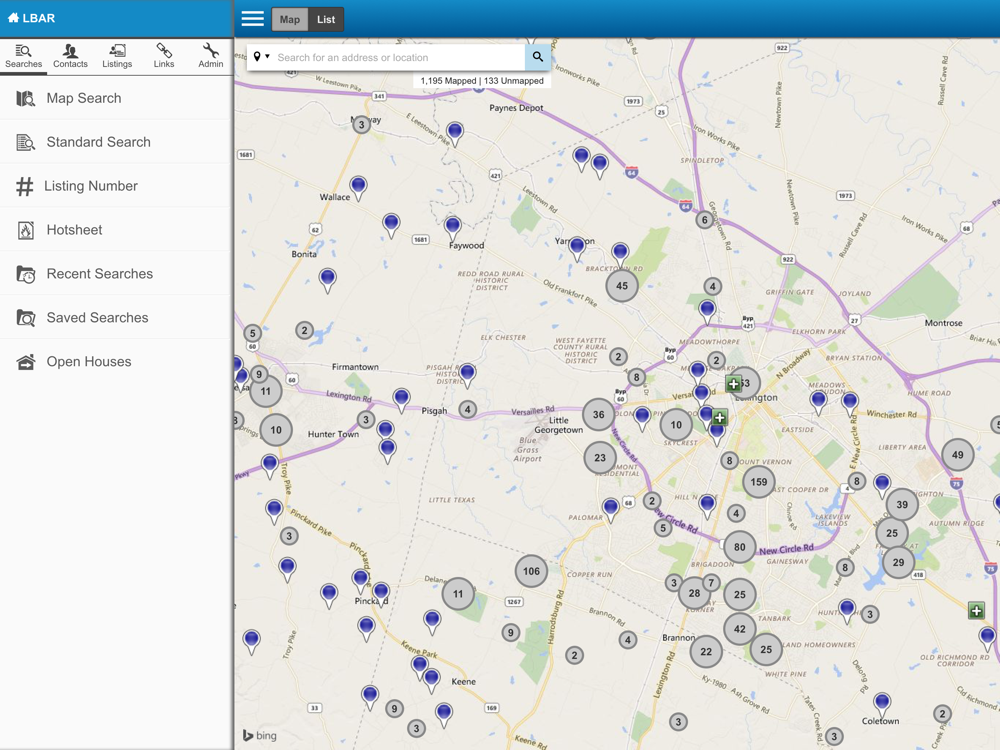Switch to List view

326,19
